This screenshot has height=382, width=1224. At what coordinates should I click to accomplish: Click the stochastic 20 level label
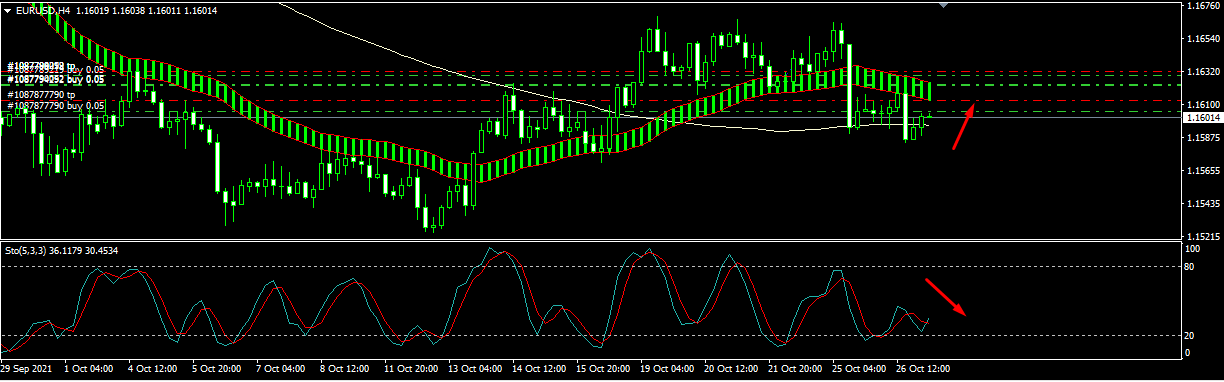point(1190,335)
